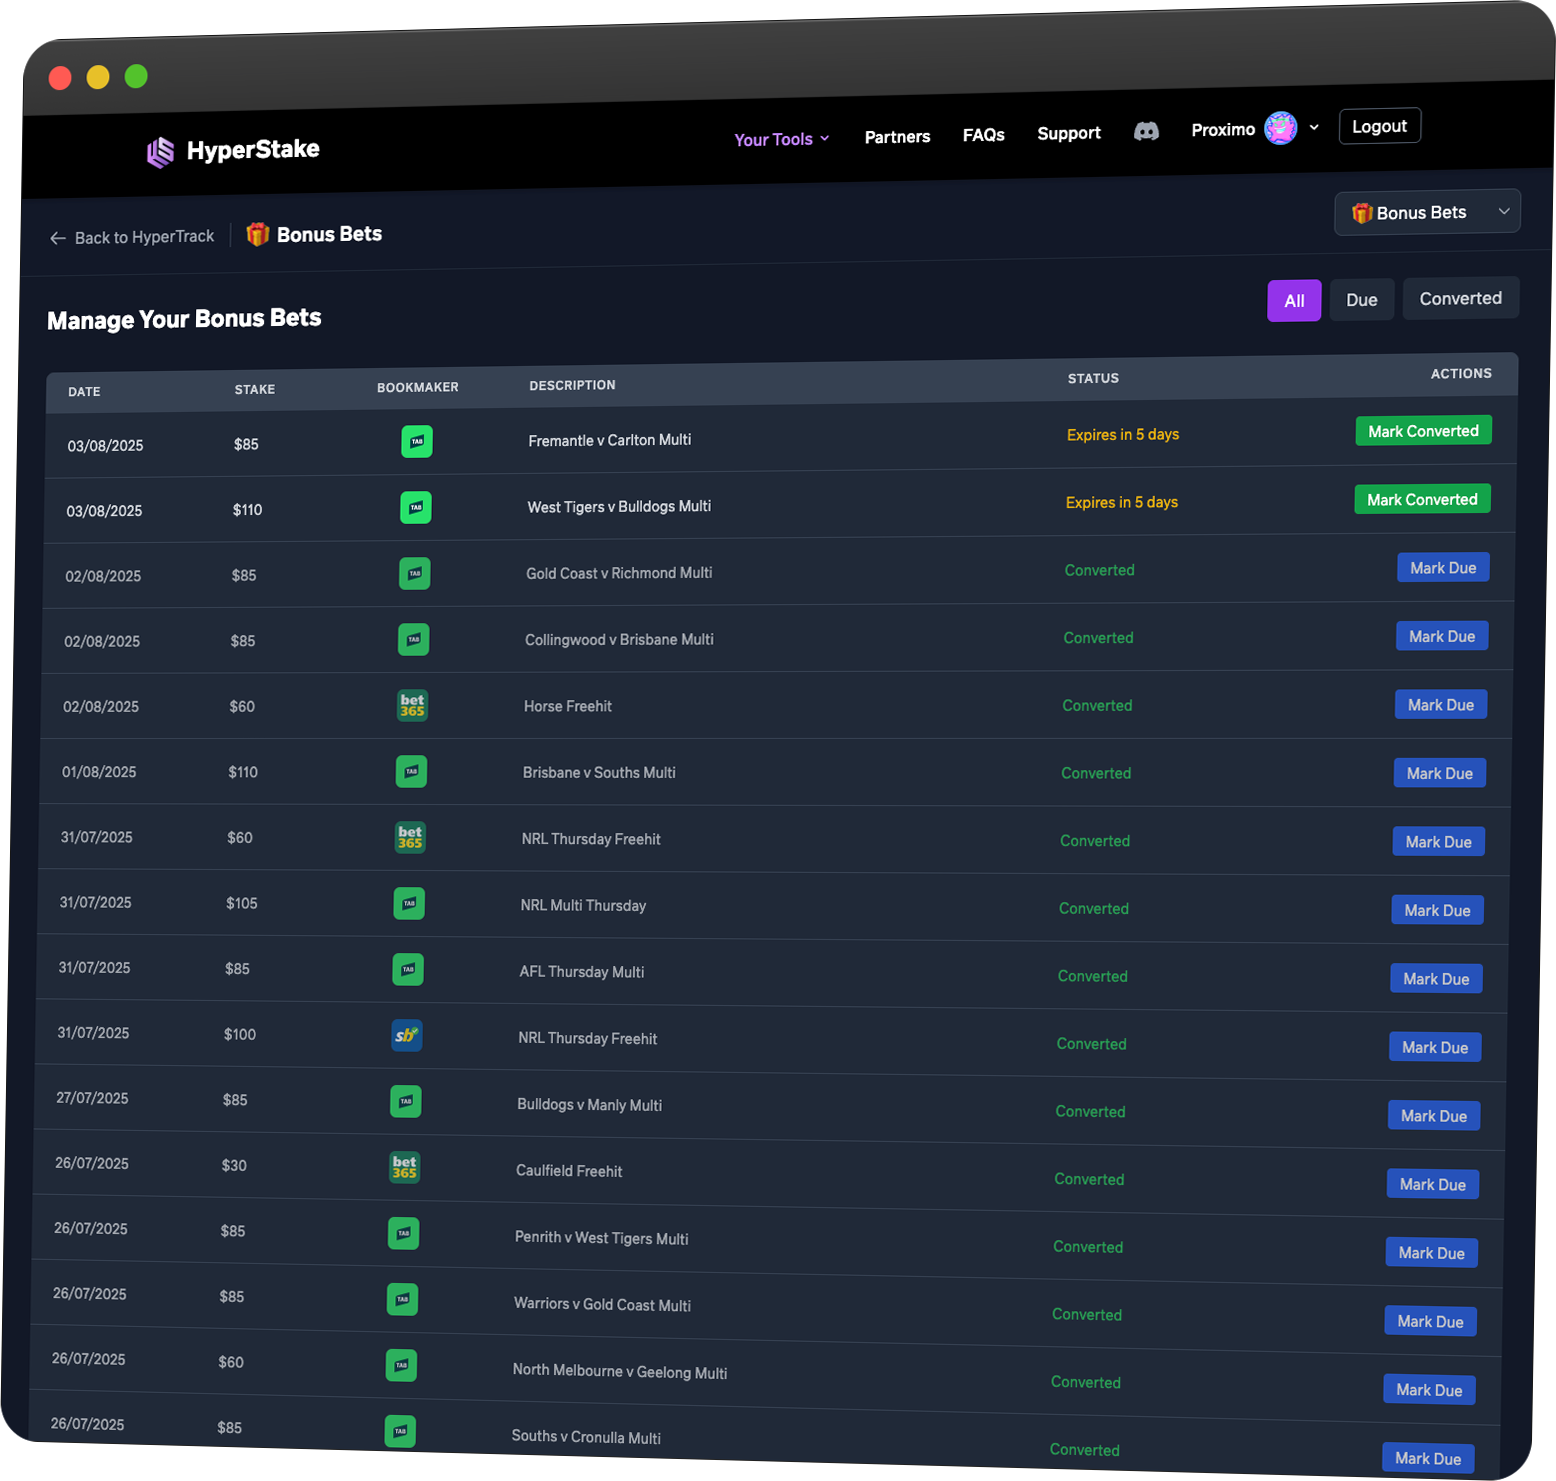The width and height of the screenshot is (1556, 1481).
Task: Click TAB icon for NRL Multi Thursday
Action: (x=409, y=903)
